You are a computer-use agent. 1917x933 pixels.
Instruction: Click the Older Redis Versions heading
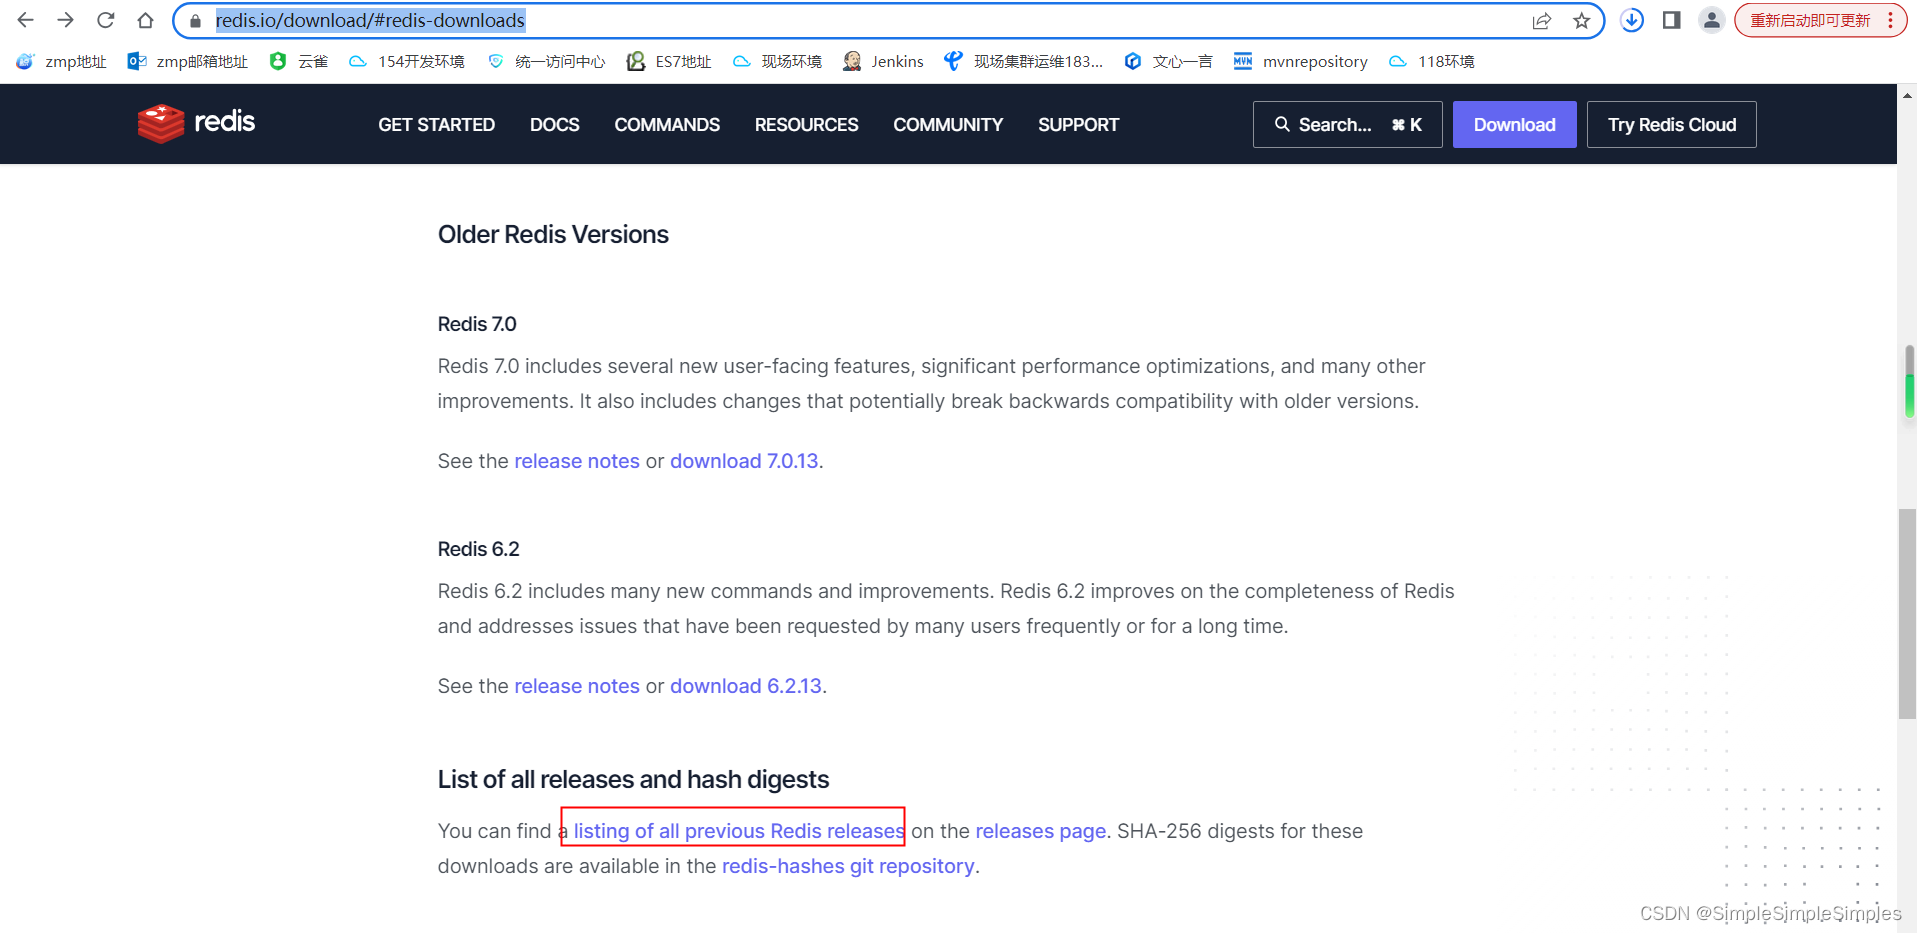coord(553,235)
